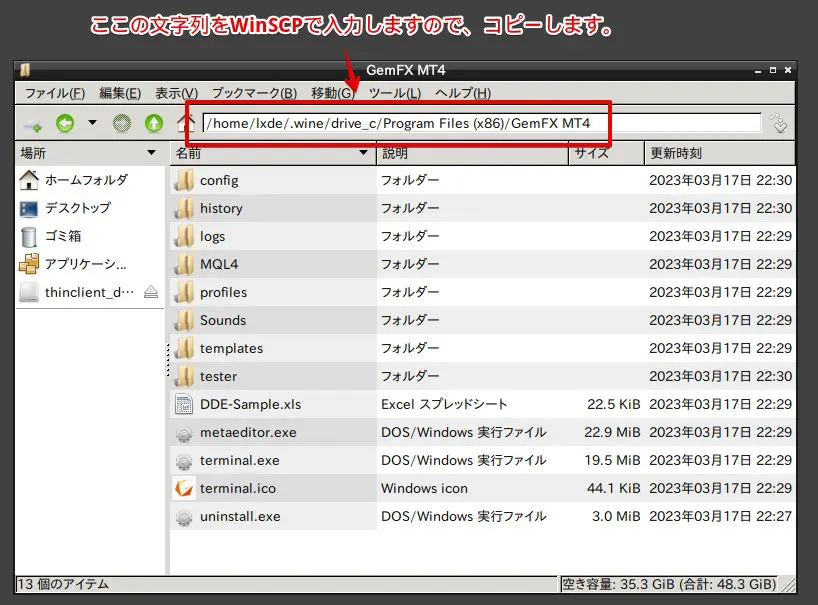Expand the 場所 side pane dropdown
Viewport: 818px width, 605px height.
point(151,153)
